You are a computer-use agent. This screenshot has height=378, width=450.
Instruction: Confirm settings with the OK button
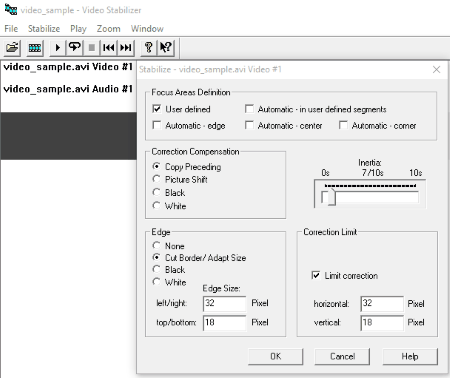point(276,356)
